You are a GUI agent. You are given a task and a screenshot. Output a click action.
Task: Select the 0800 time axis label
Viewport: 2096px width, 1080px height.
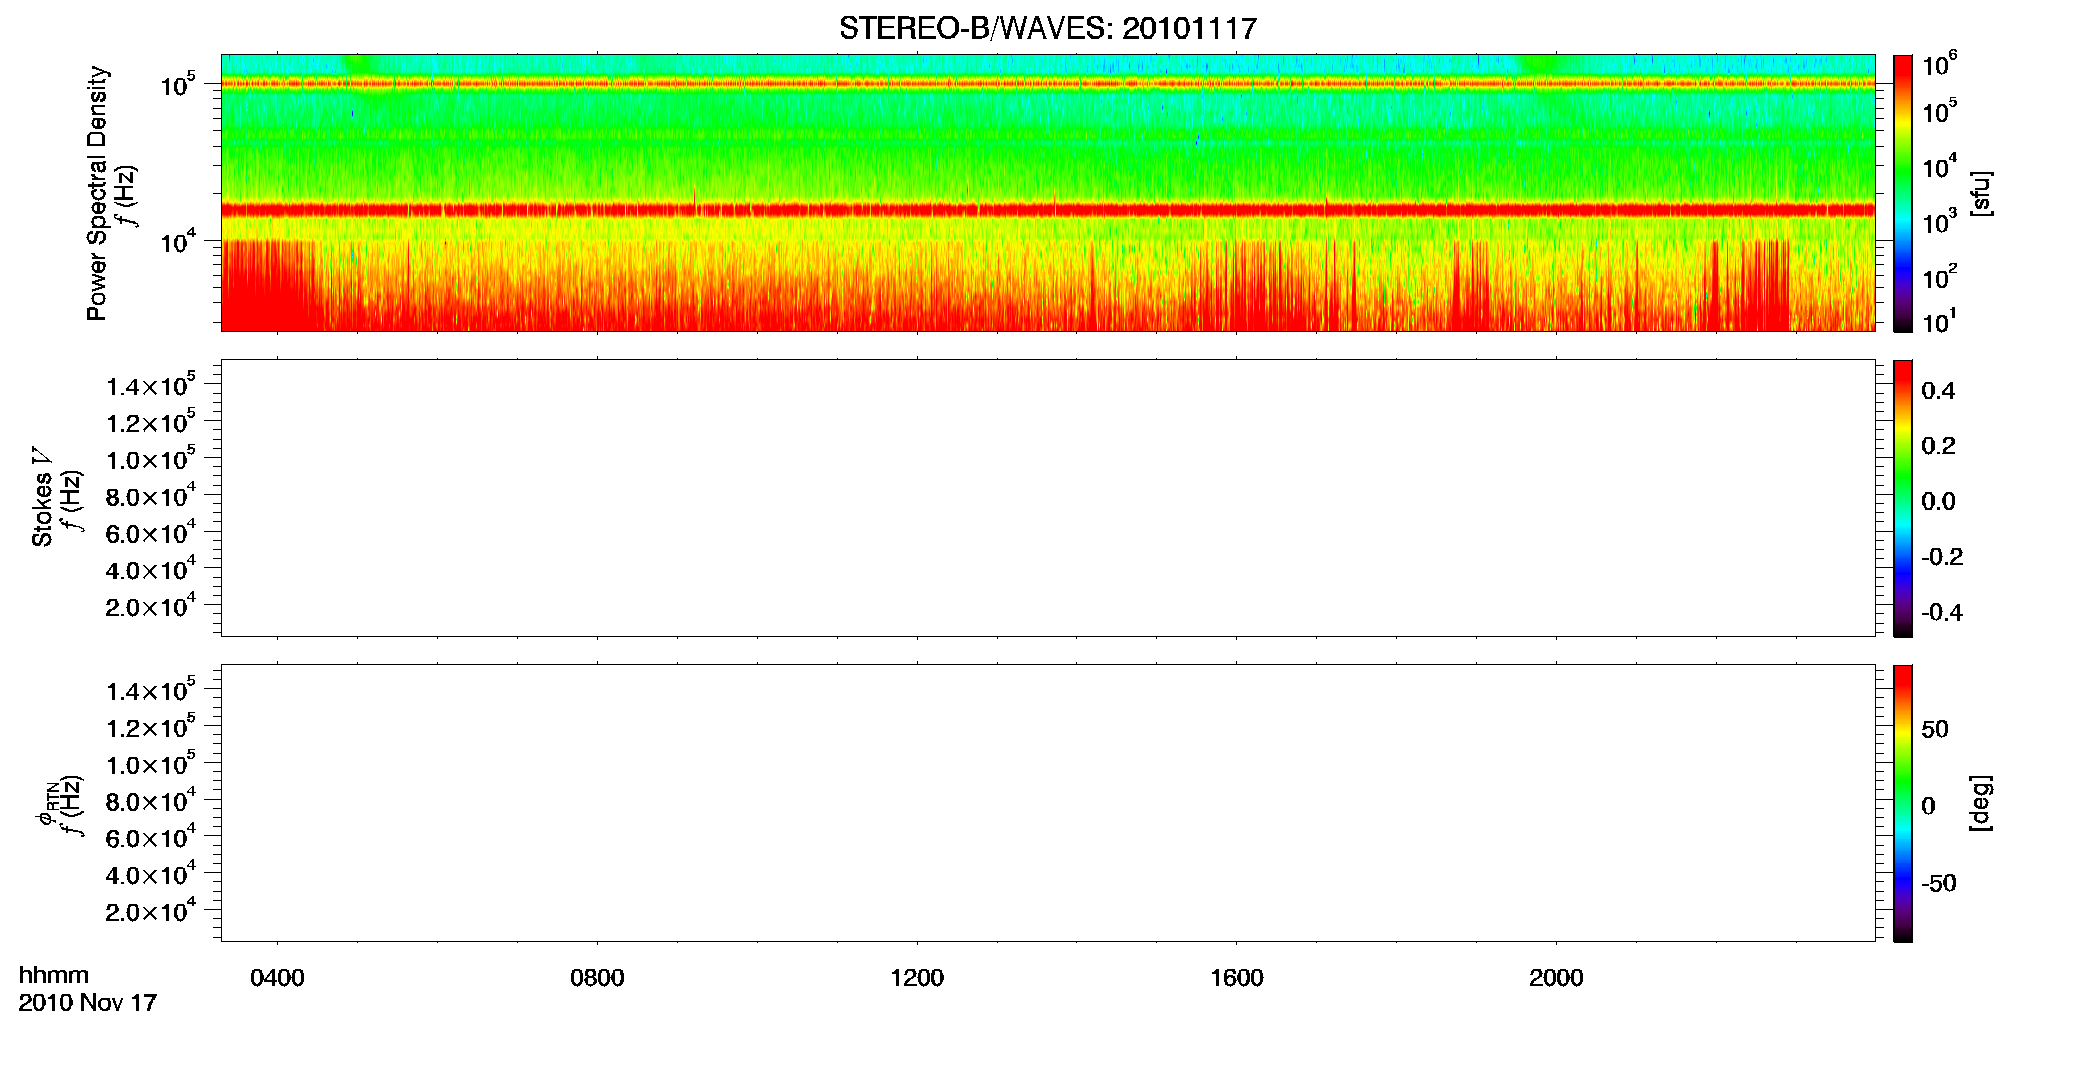[x=597, y=978]
